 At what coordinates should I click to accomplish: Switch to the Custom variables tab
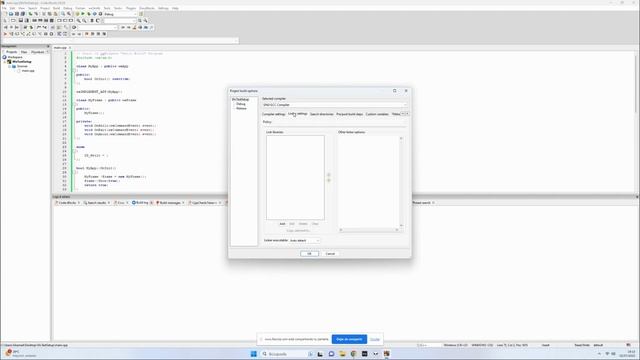tap(377, 114)
